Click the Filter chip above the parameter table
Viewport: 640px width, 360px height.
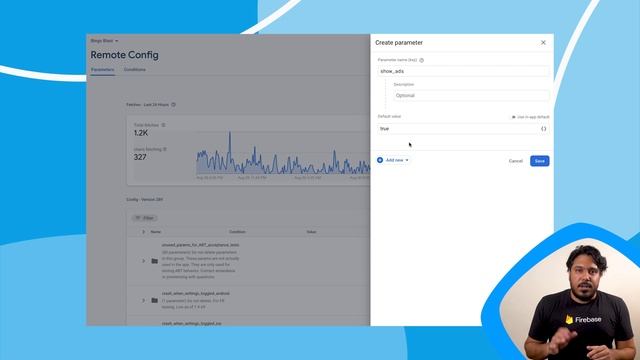tap(144, 218)
